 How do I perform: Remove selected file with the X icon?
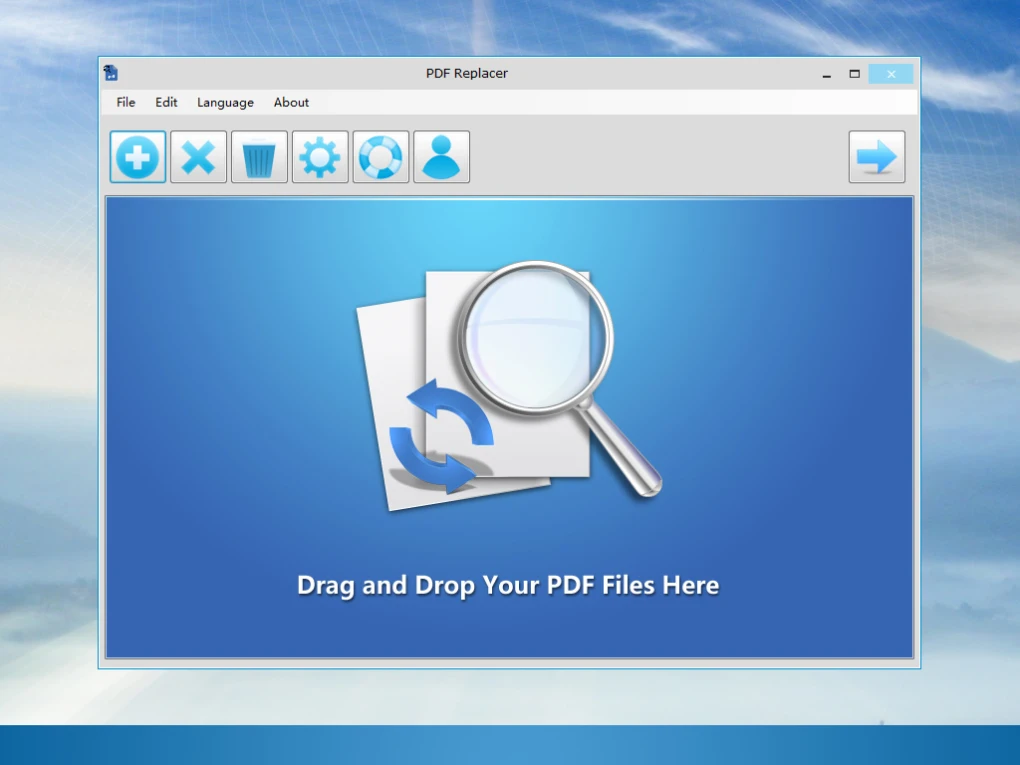198,156
